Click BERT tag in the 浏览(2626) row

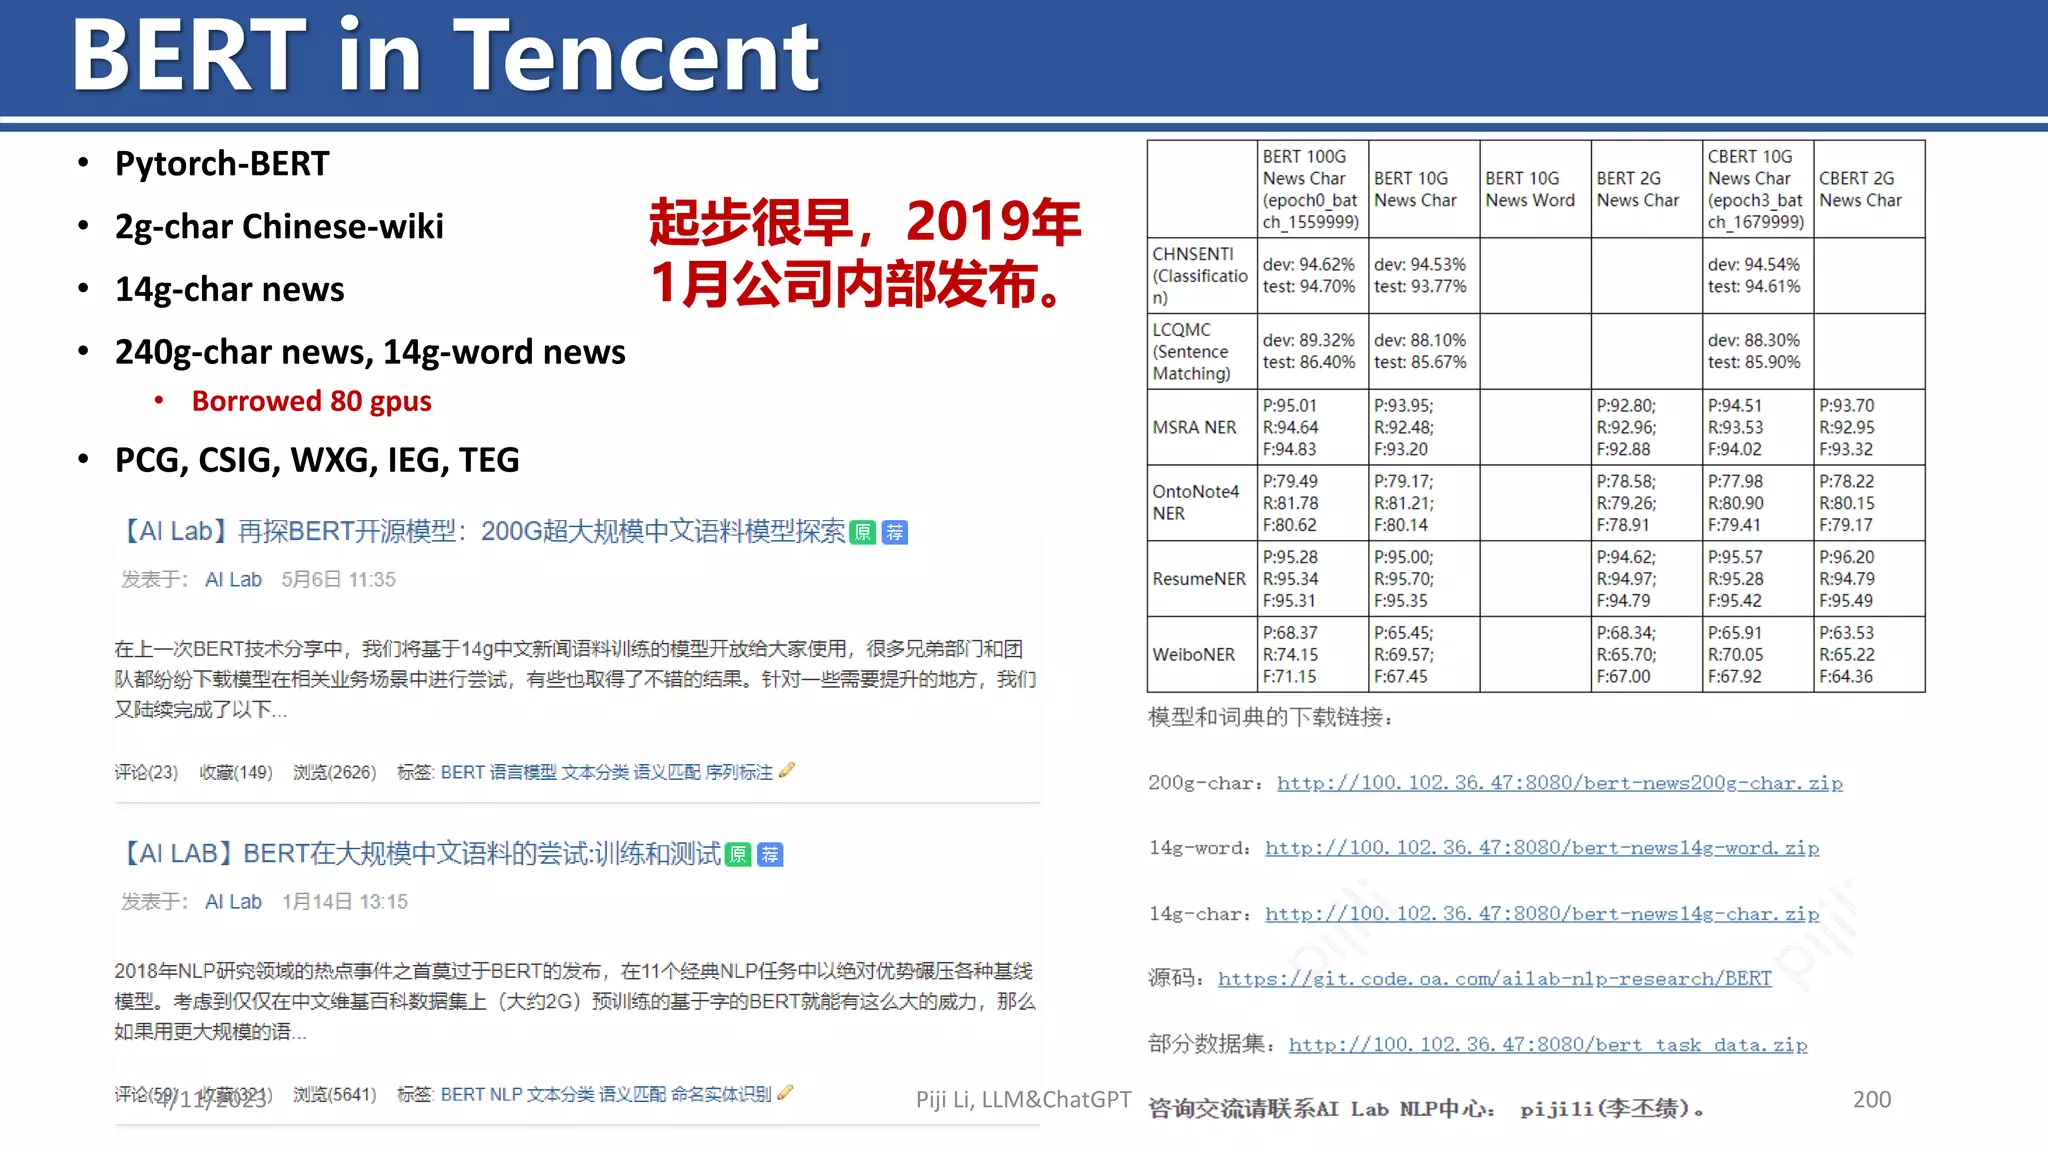click(462, 772)
